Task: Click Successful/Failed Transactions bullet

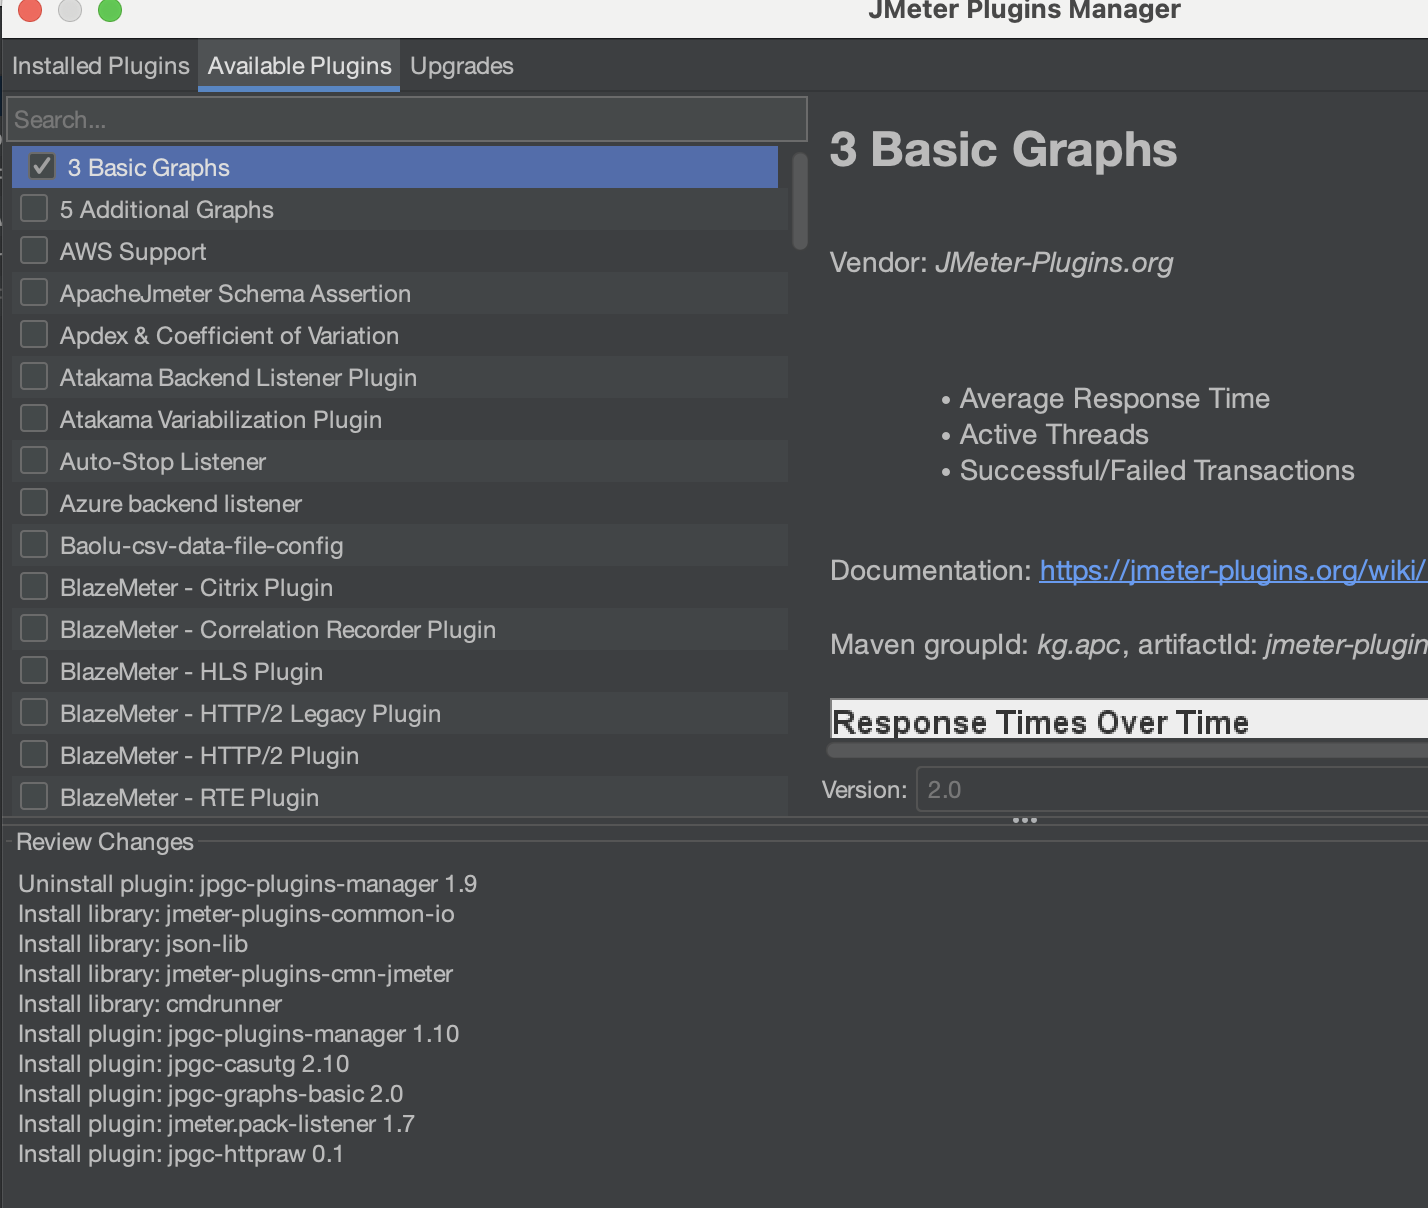Action: point(1157,470)
